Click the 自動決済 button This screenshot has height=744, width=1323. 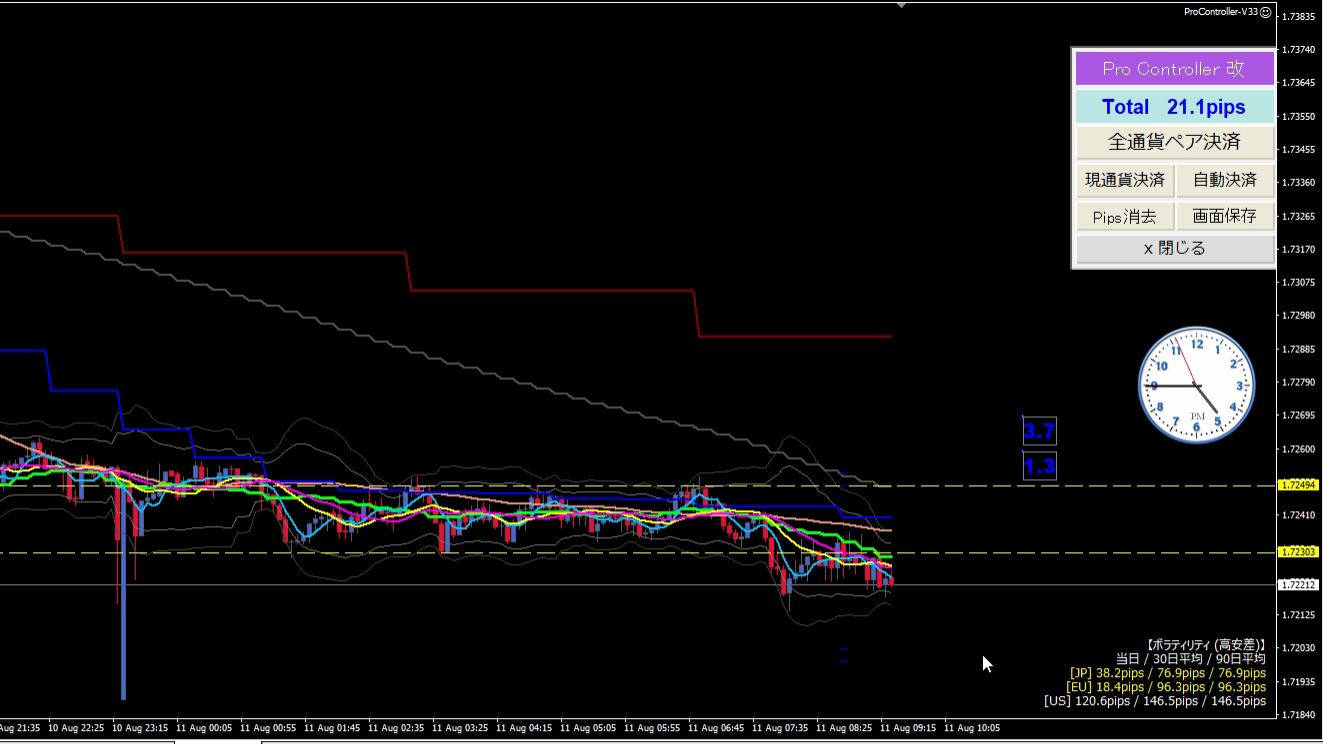(x=1225, y=180)
